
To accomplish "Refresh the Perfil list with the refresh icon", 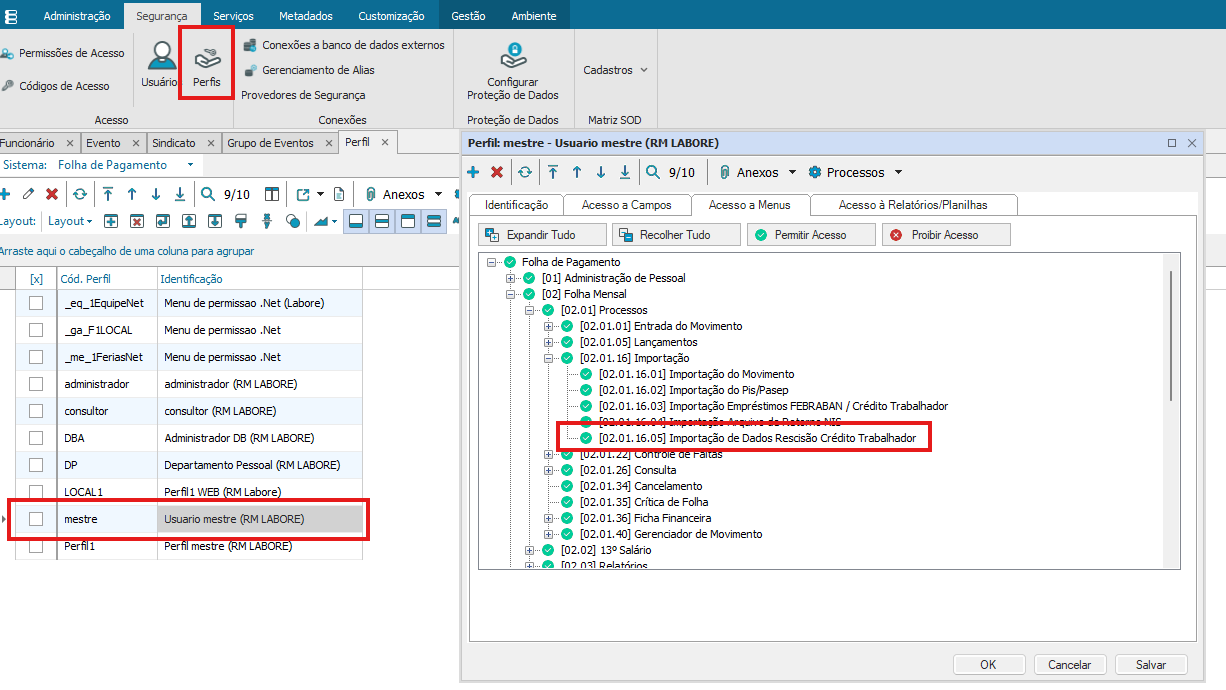I will pos(79,194).
